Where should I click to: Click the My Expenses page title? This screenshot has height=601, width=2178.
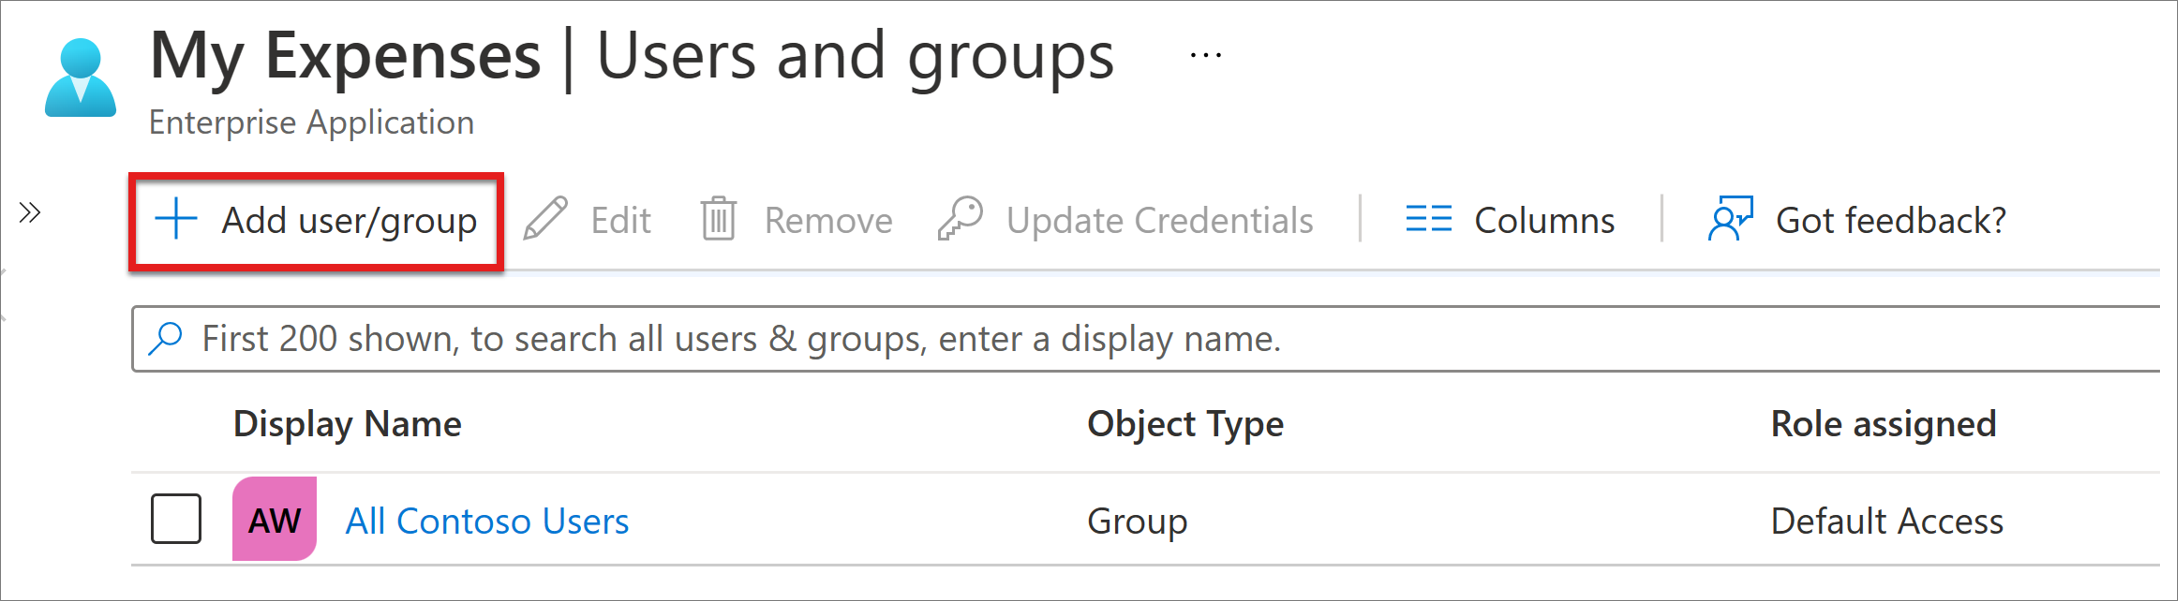point(345,56)
